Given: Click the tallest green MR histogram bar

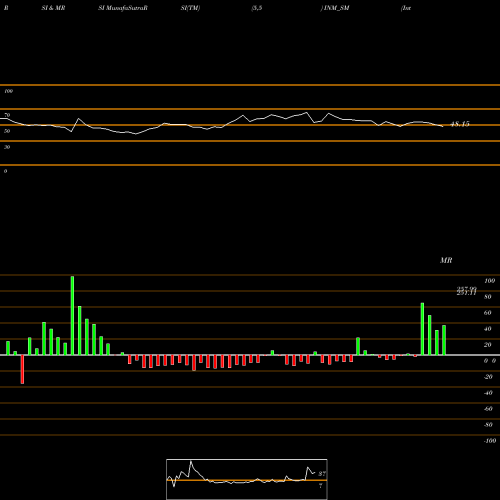Looking at the screenshot, I should tap(72, 315).
